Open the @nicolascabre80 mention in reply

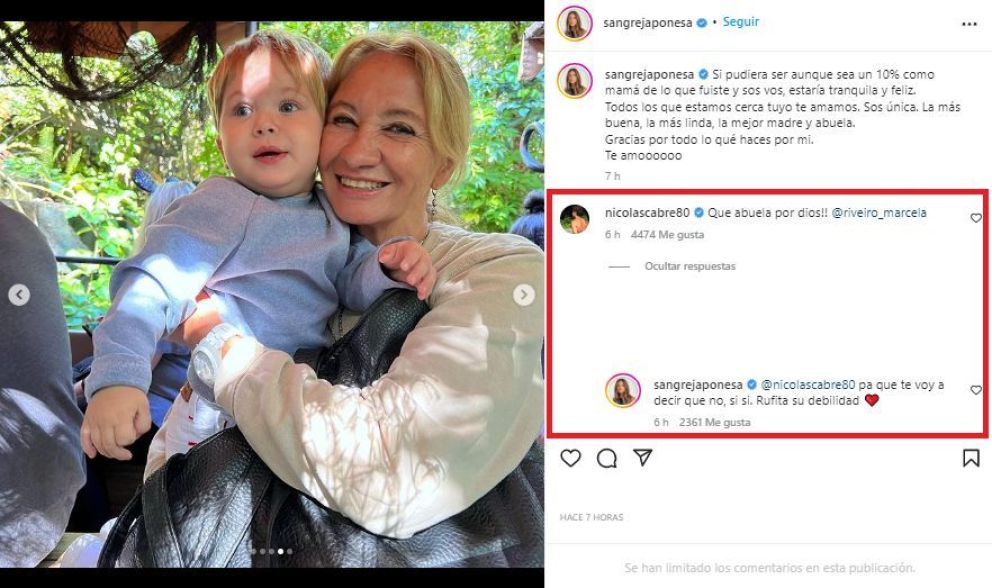point(808,384)
